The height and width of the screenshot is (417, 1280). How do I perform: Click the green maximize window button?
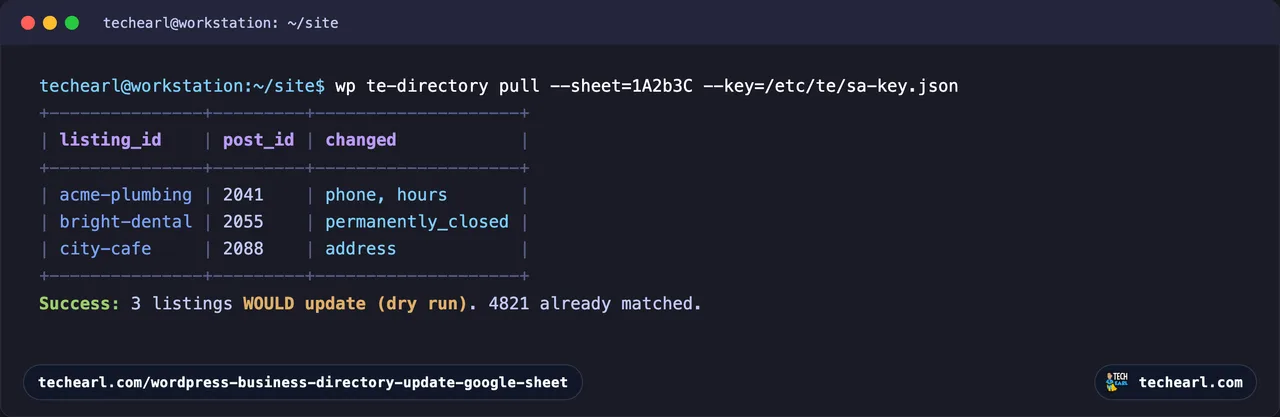pyautogui.click(x=71, y=22)
